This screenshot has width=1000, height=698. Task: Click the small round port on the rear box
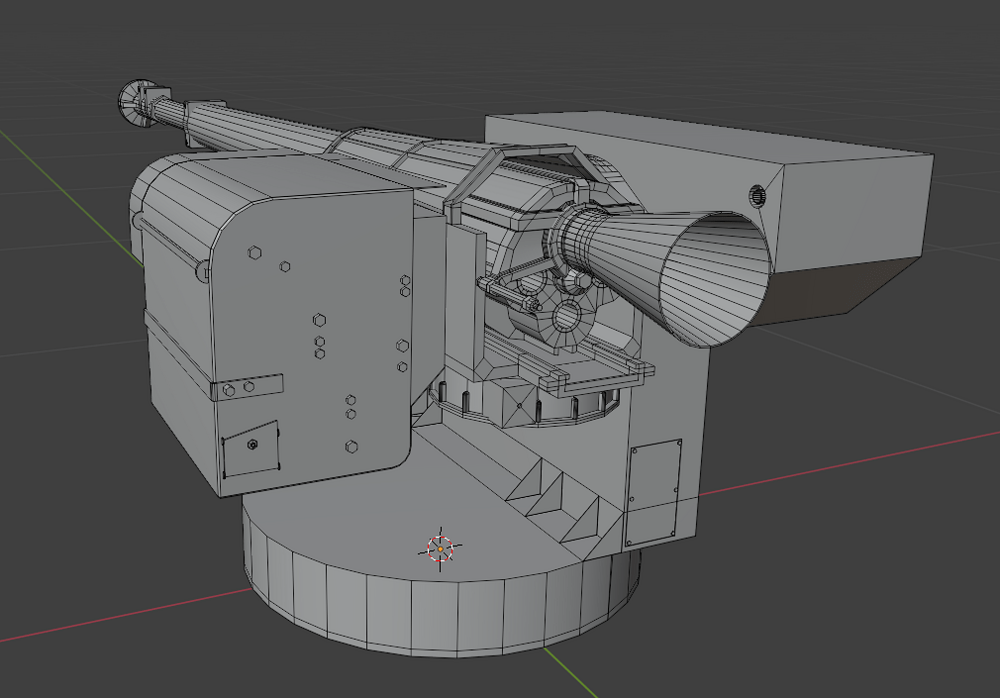[x=756, y=195]
